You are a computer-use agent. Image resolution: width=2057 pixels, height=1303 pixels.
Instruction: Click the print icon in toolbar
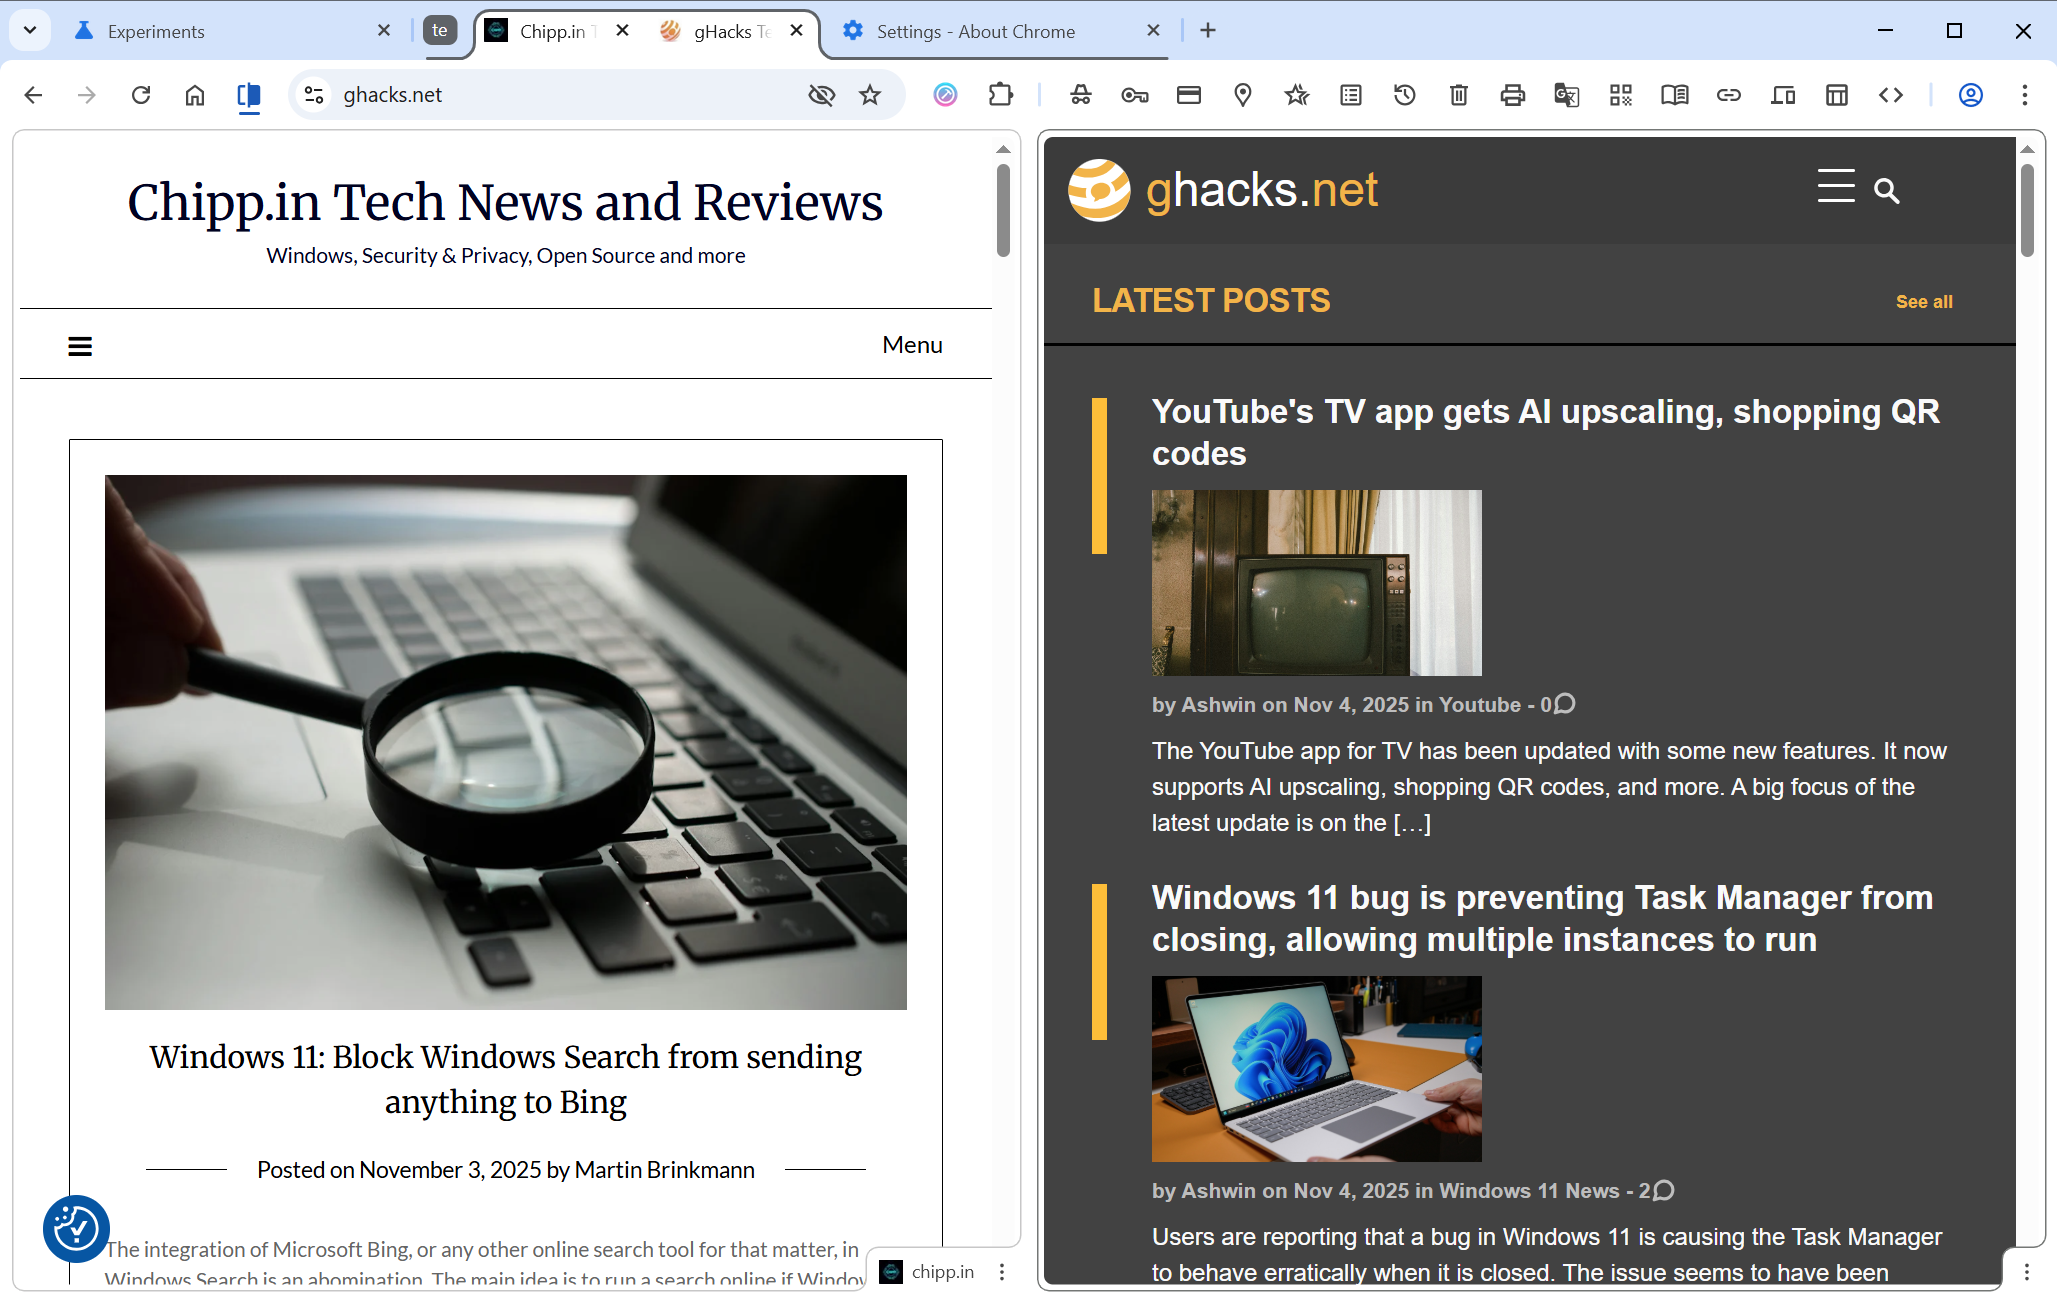(x=1513, y=95)
